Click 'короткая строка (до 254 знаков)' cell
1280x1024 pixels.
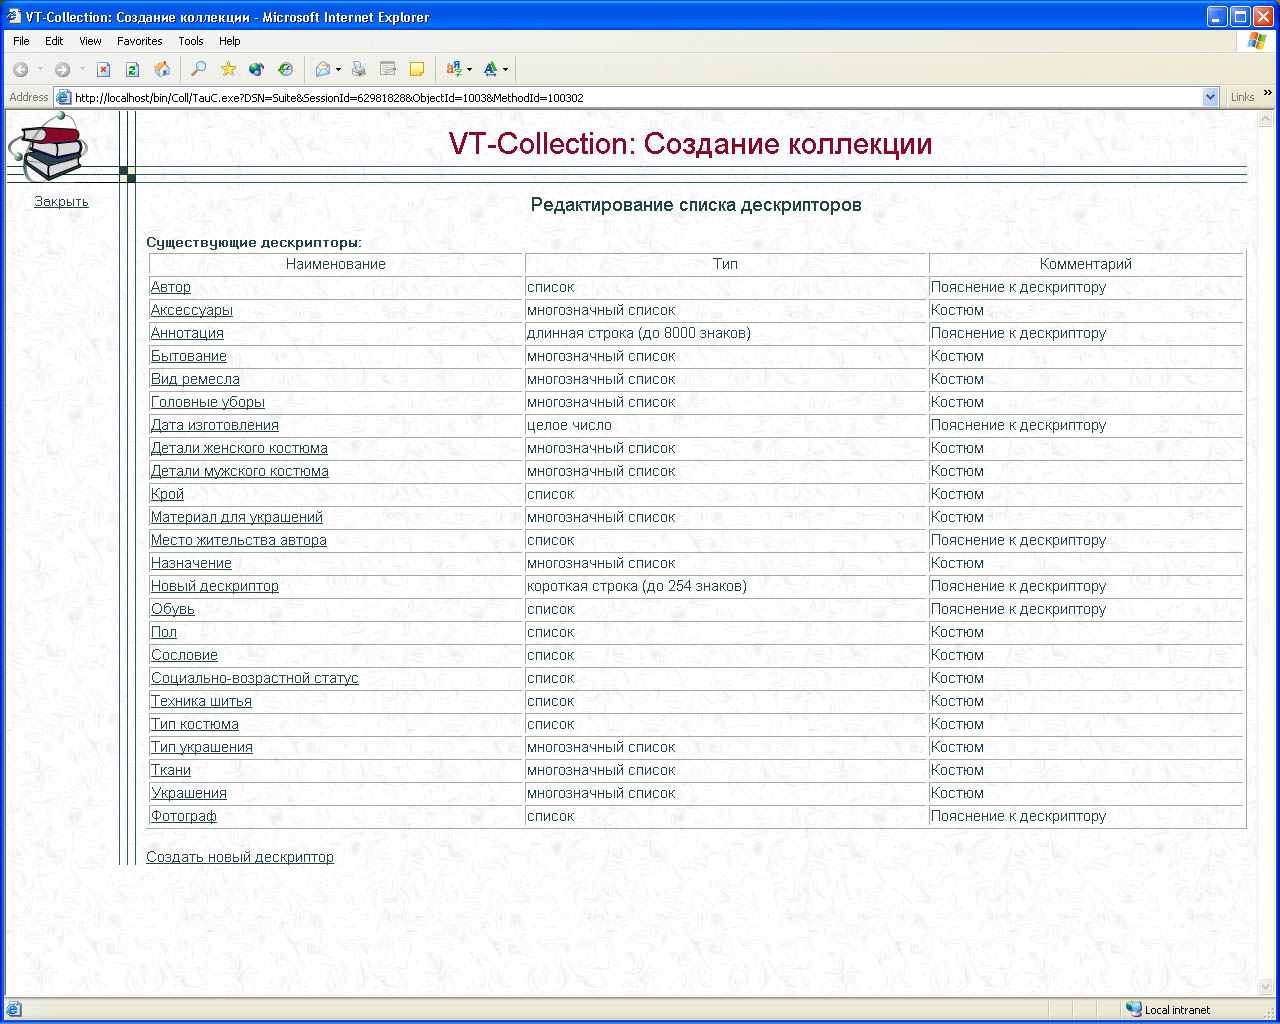pos(727,586)
